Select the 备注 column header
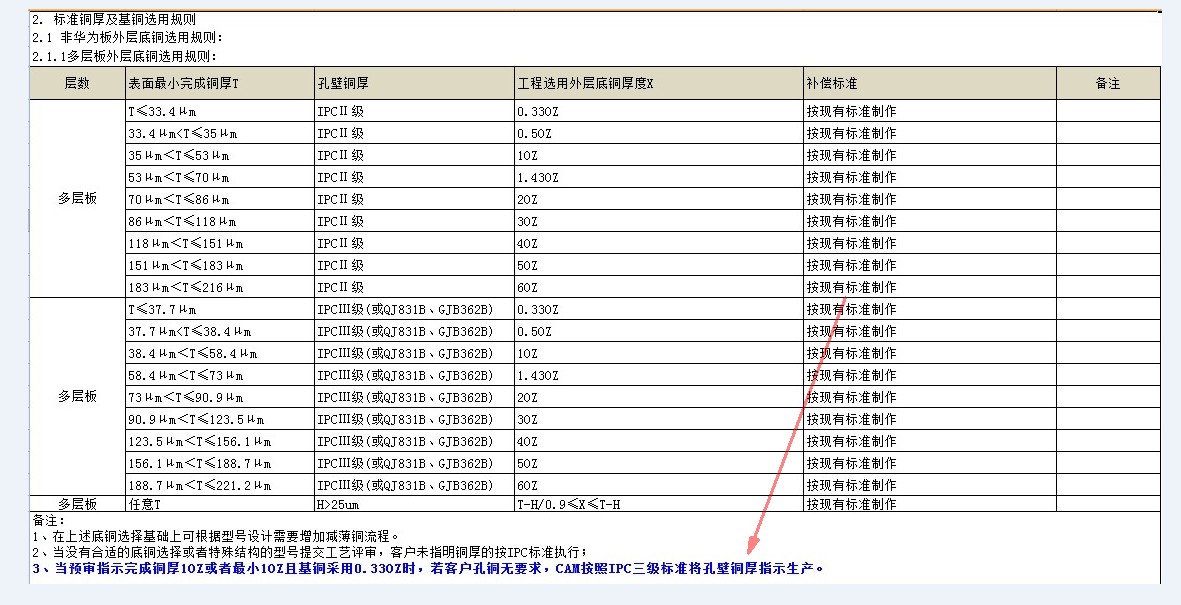The image size is (1181, 605). (1109, 84)
